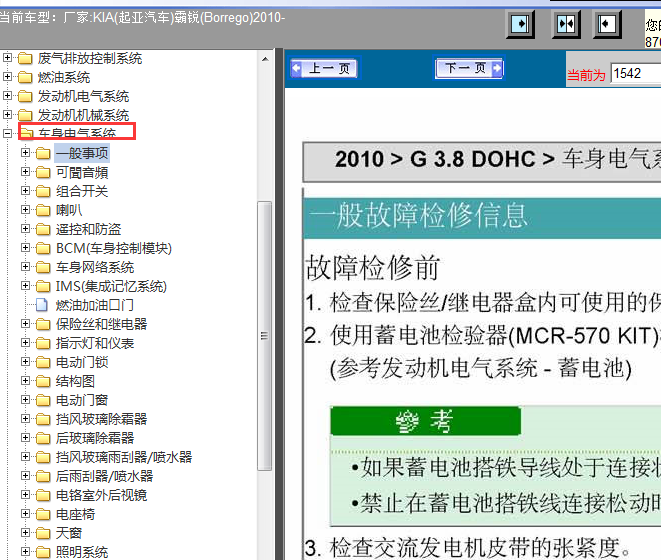Expand the 电动门窗 node
Screen dimensions: 661x560
[x=26, y=399]
